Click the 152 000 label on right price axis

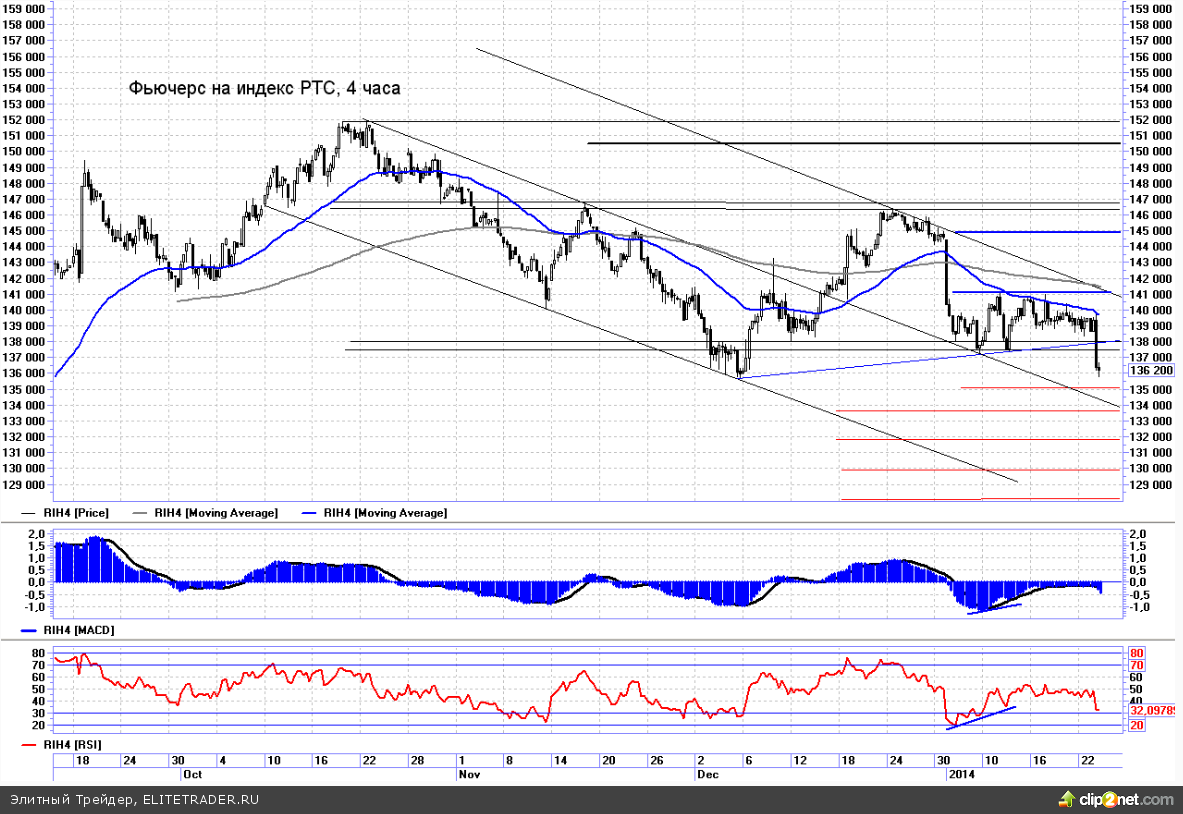click(1150, 120)
